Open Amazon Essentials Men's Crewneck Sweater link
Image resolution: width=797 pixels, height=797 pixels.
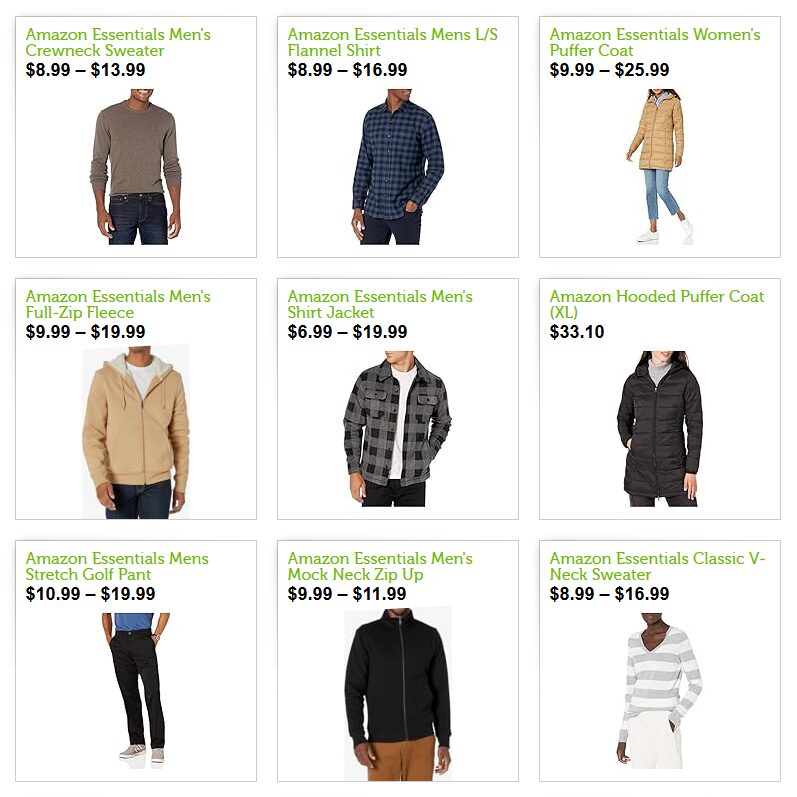(118, 43)
